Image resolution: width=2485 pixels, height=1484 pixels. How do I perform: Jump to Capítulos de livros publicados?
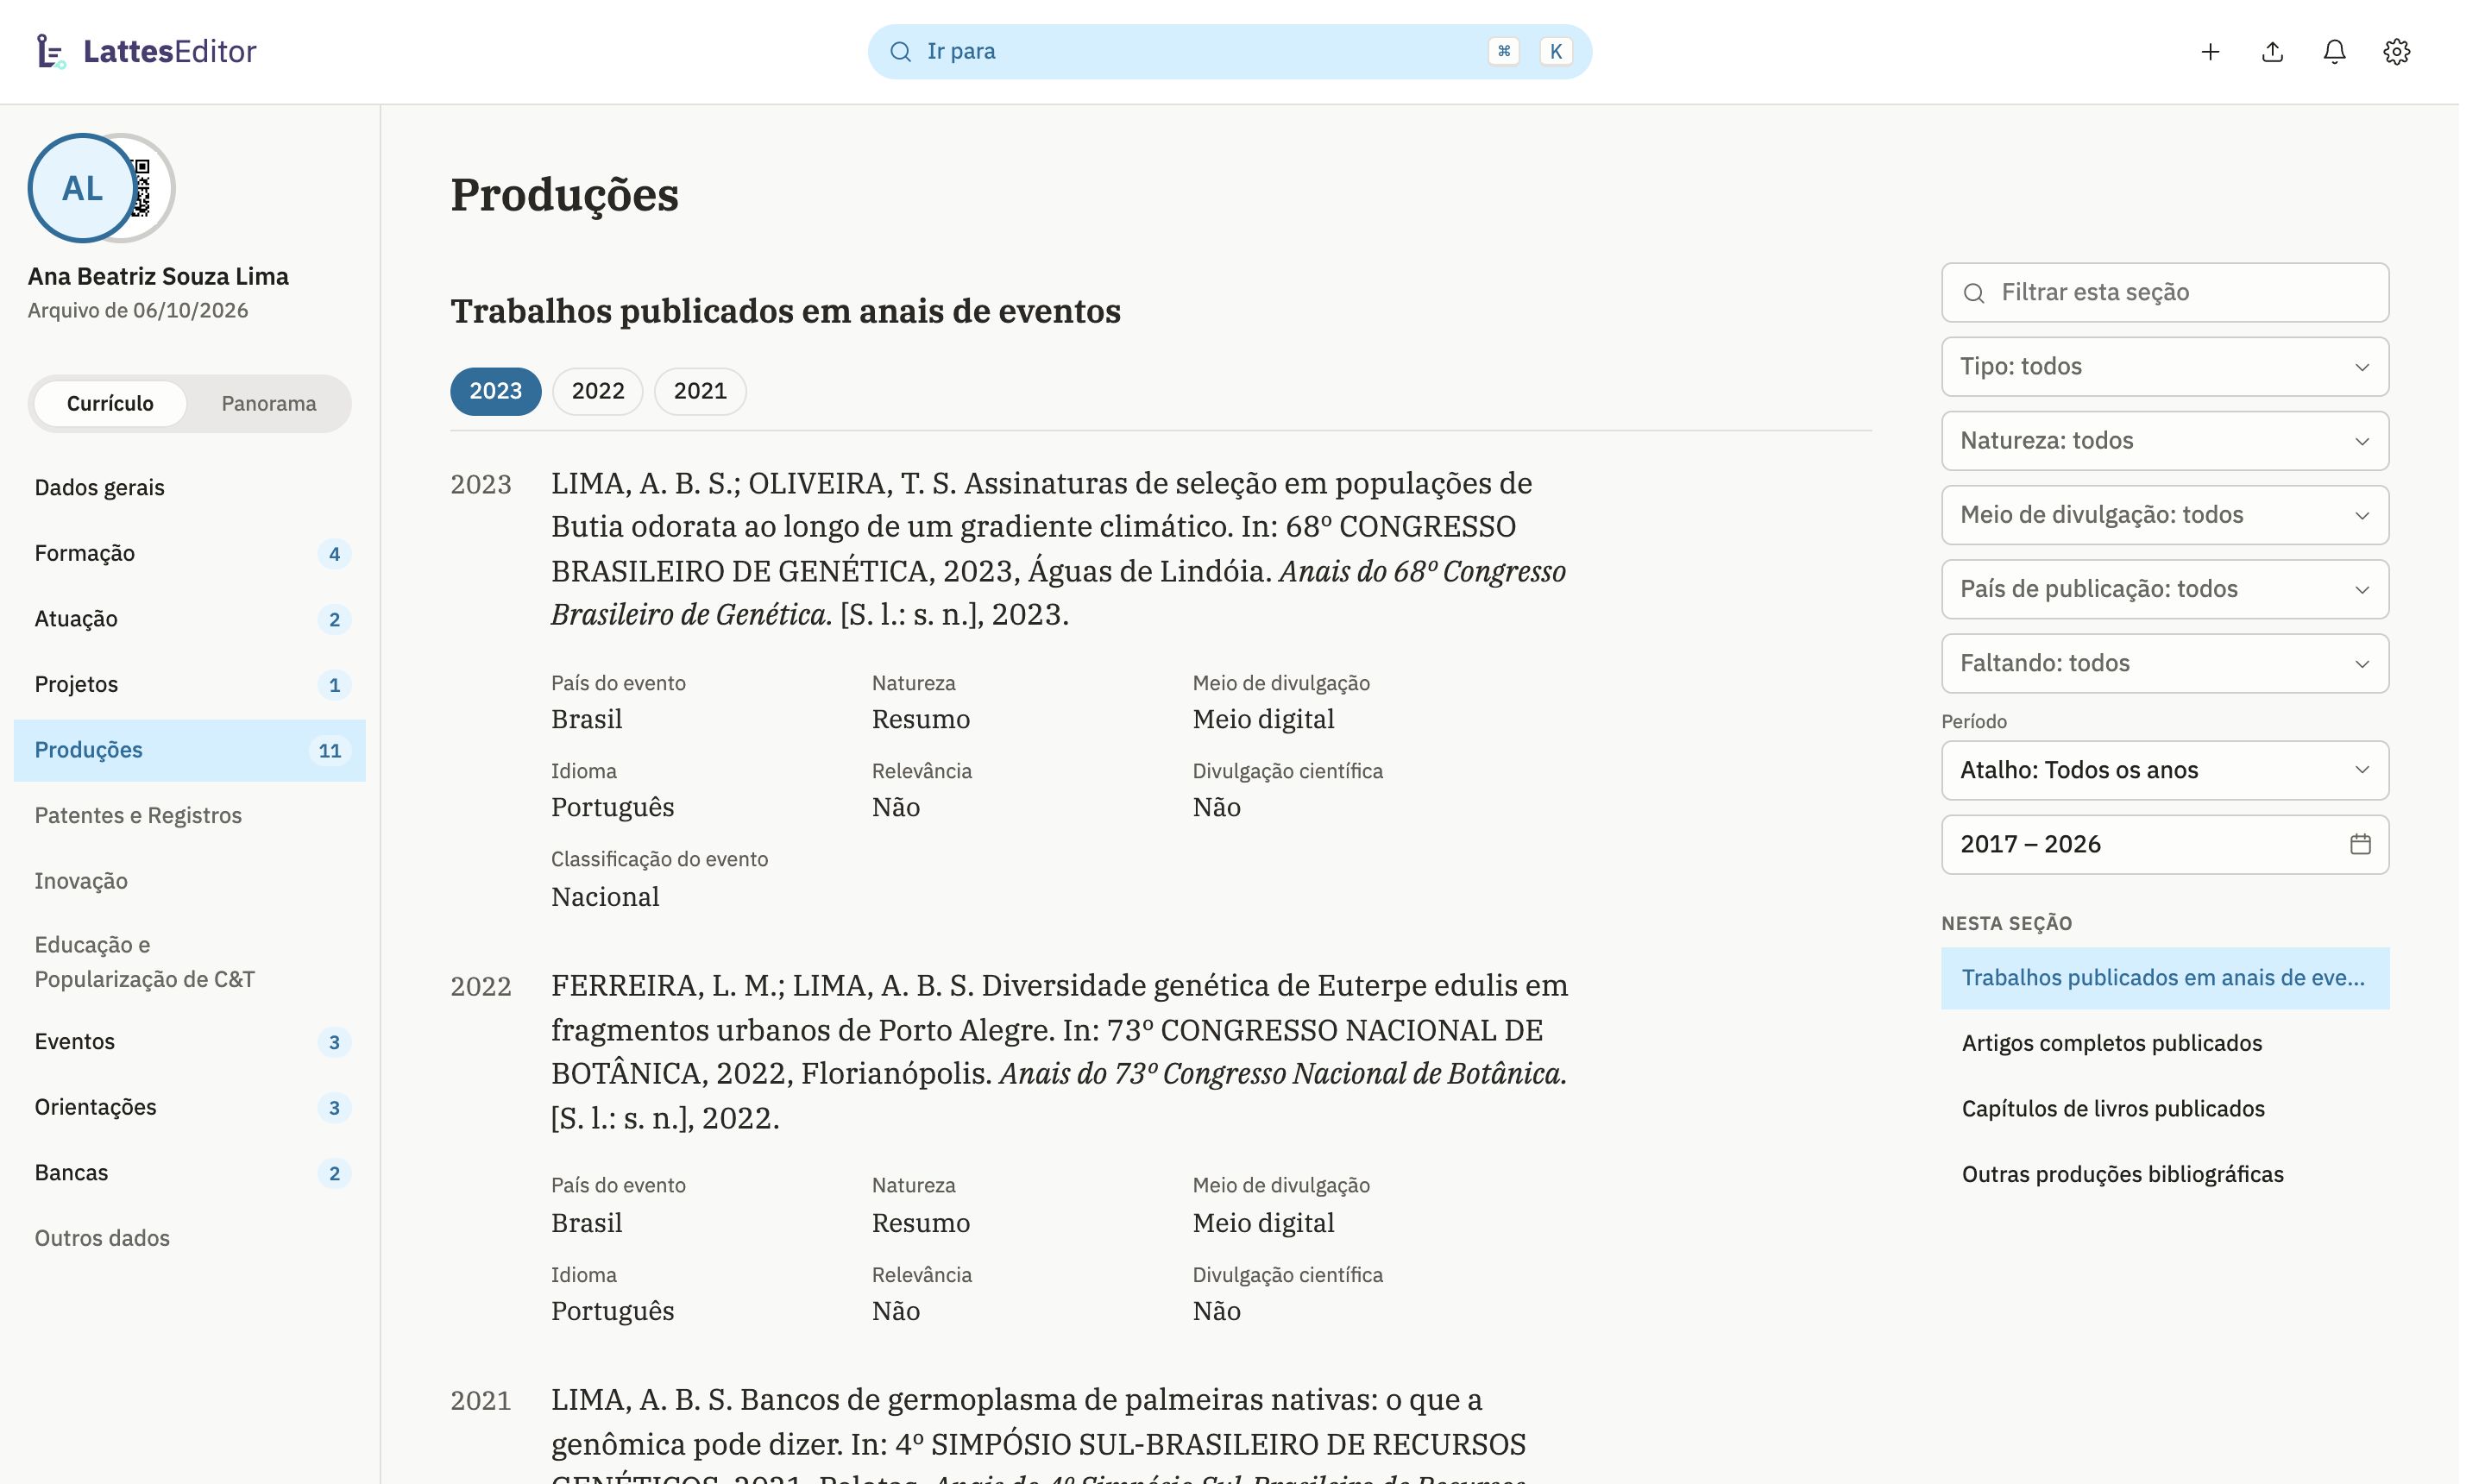tap(2165, 1108)
